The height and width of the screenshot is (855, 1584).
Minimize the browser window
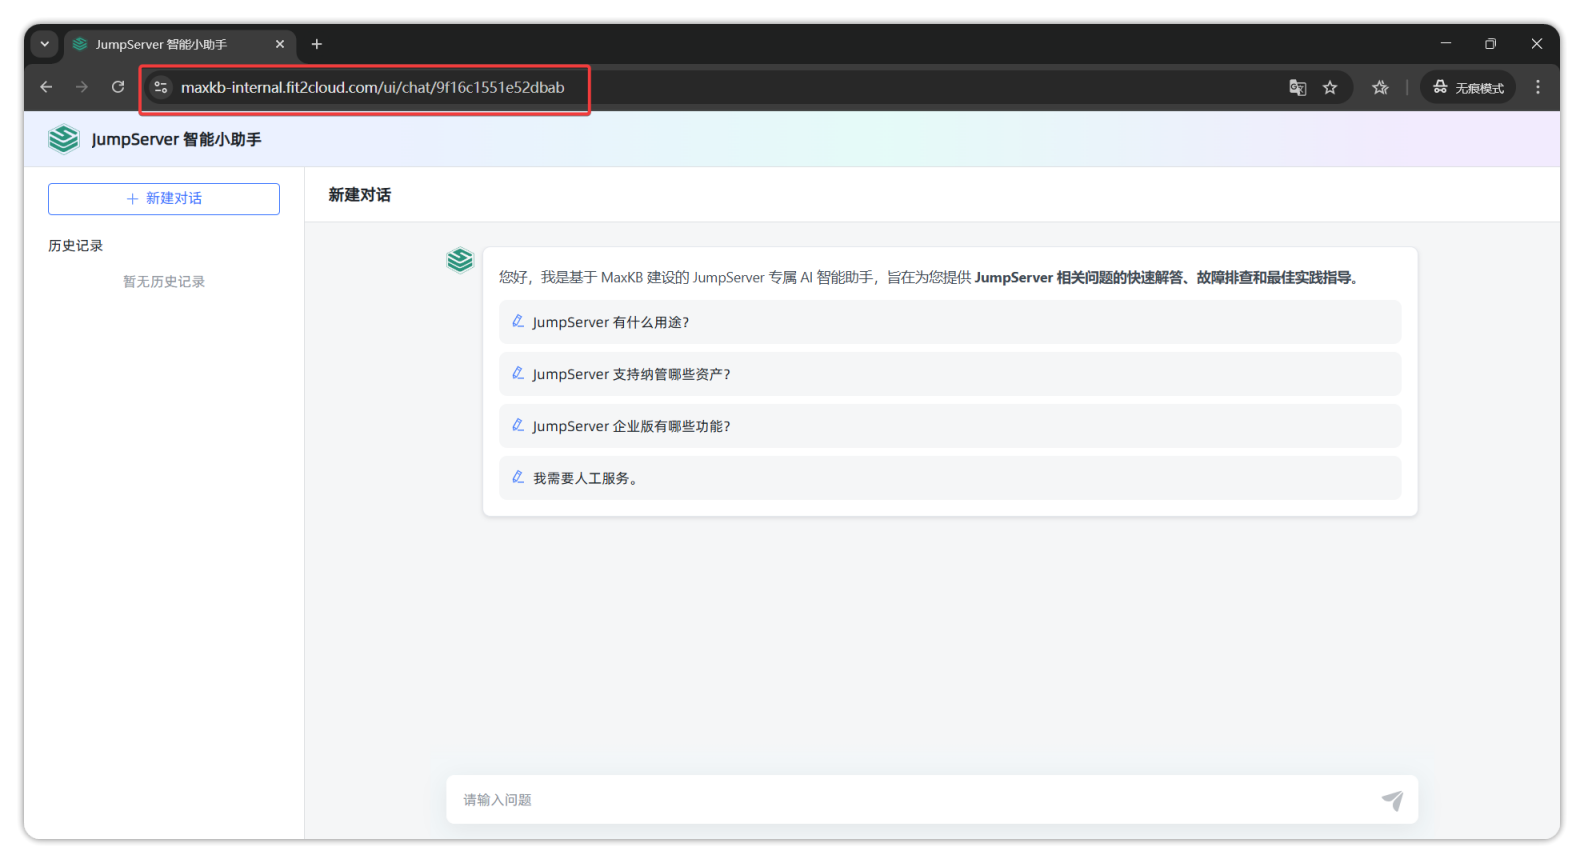point(1445,44)
